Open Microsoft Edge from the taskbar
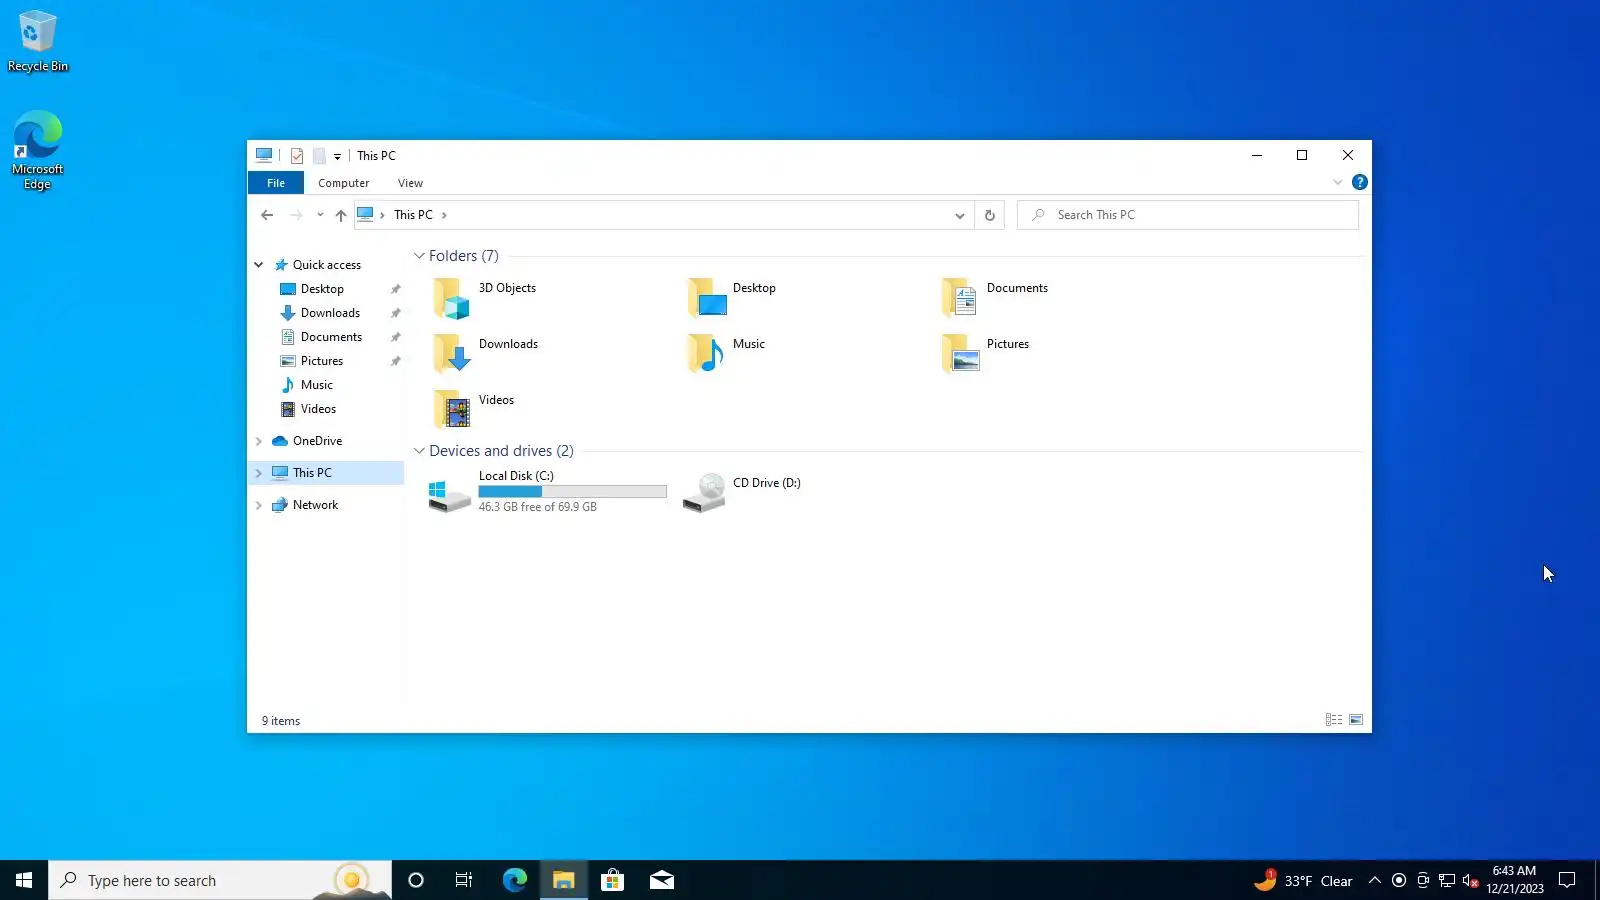This screenshot has width=1600, height=900. click(x=515, y=880)
